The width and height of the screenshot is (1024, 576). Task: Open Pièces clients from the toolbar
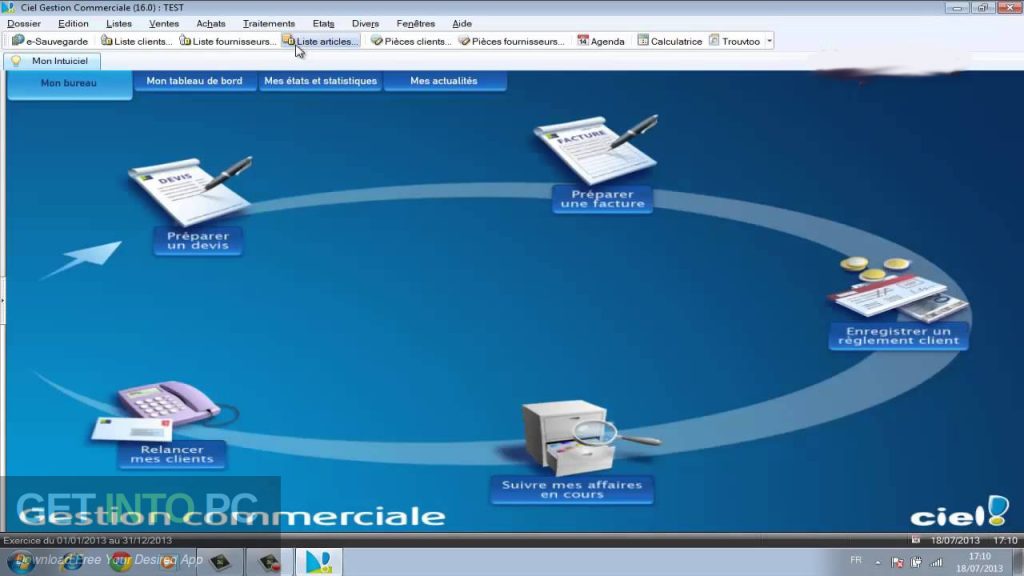pos(411,41)
